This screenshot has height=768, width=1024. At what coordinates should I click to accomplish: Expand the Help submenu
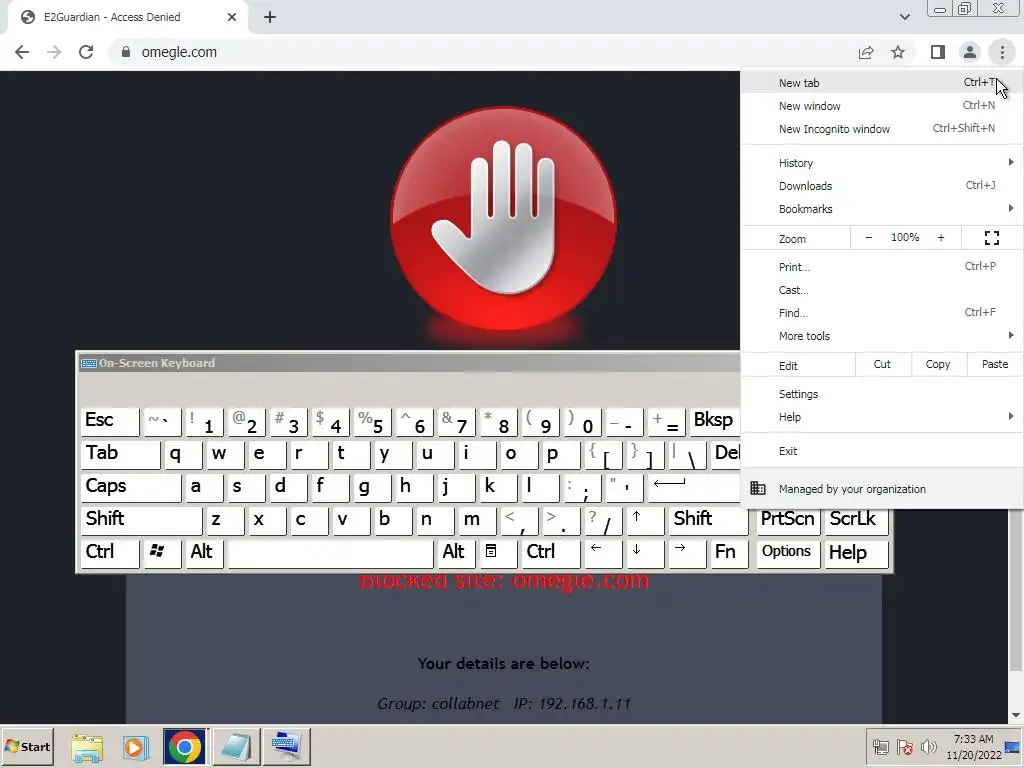[882, 417]
